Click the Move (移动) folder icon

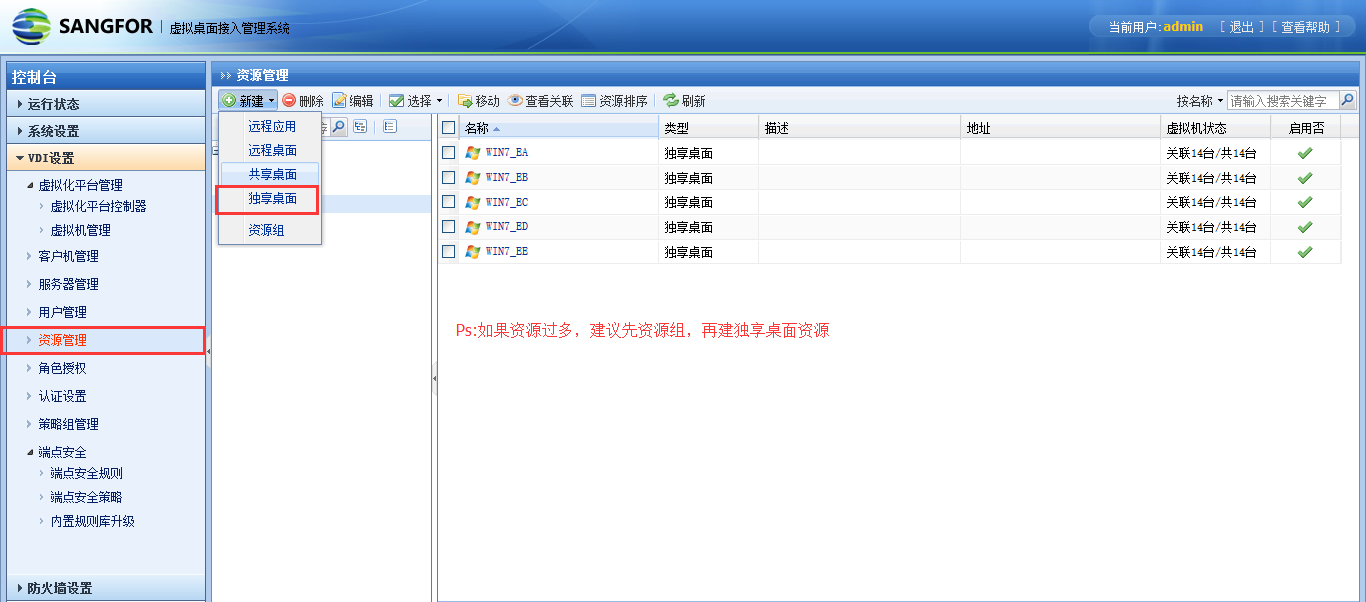point(465,101)
